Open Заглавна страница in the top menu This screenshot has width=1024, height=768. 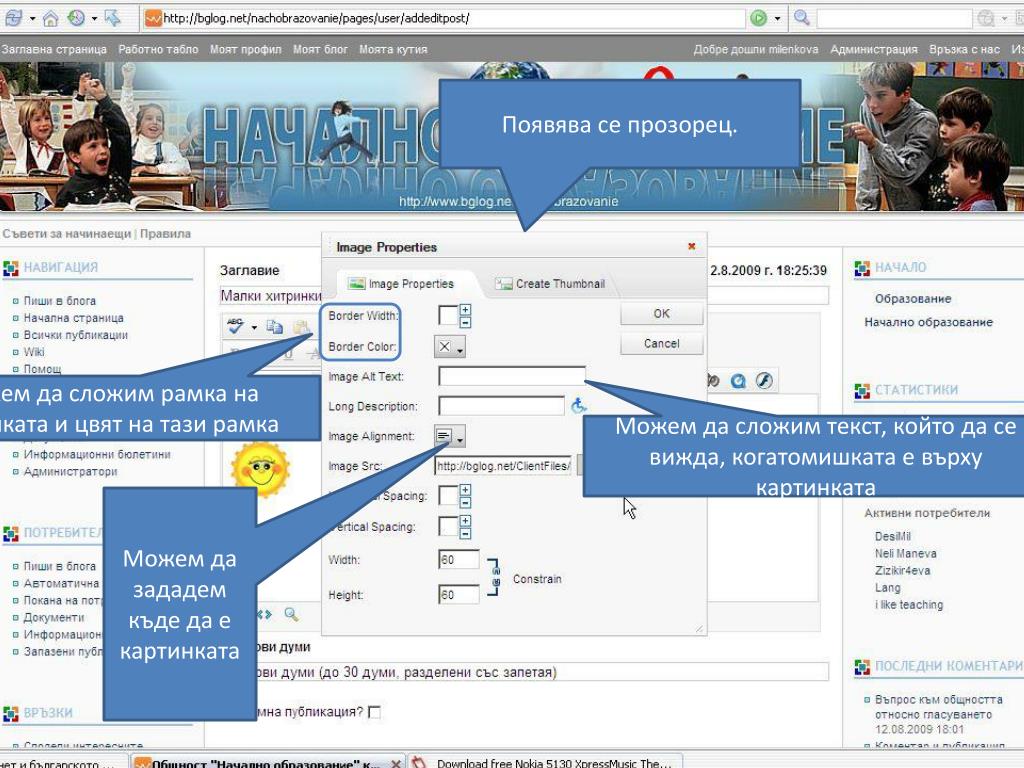pos(54,49)
